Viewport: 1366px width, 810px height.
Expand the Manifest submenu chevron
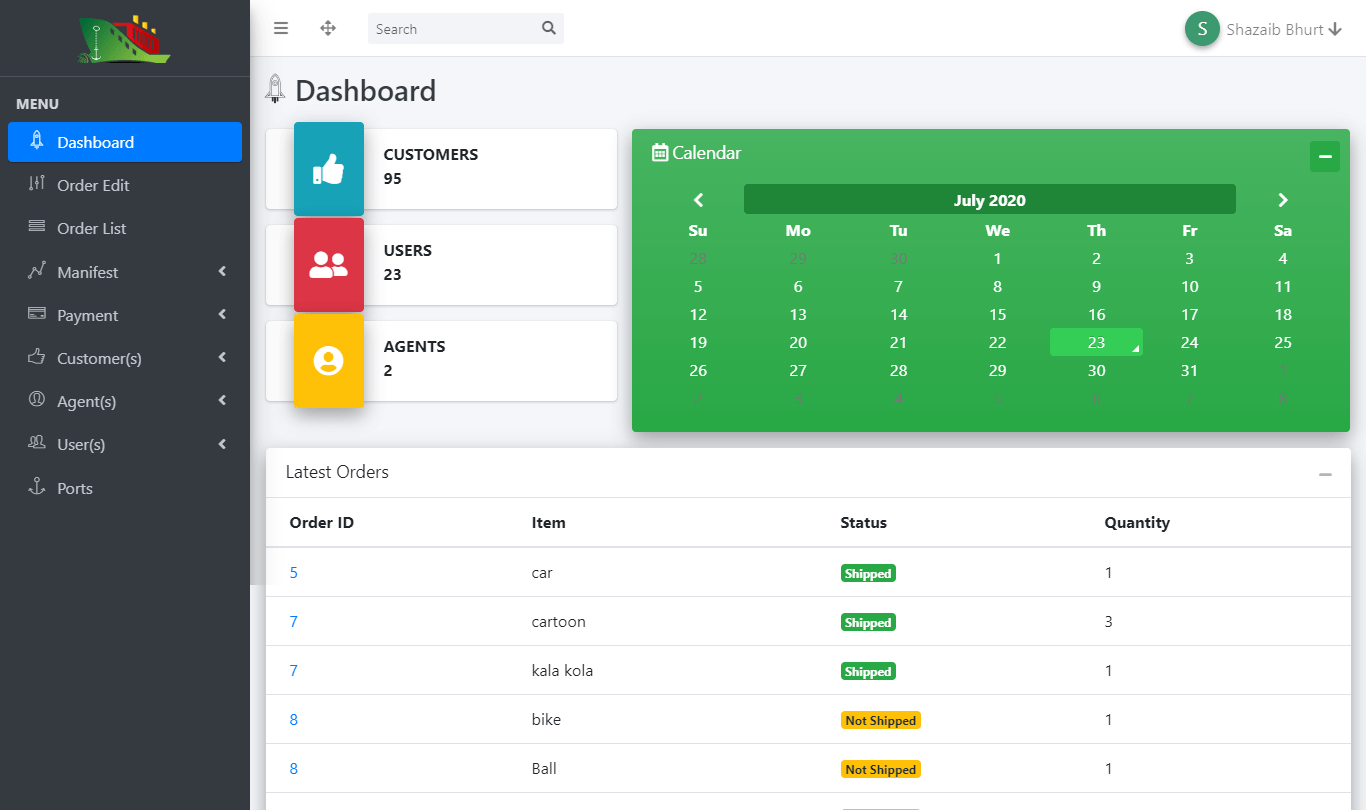coord(222,271)
